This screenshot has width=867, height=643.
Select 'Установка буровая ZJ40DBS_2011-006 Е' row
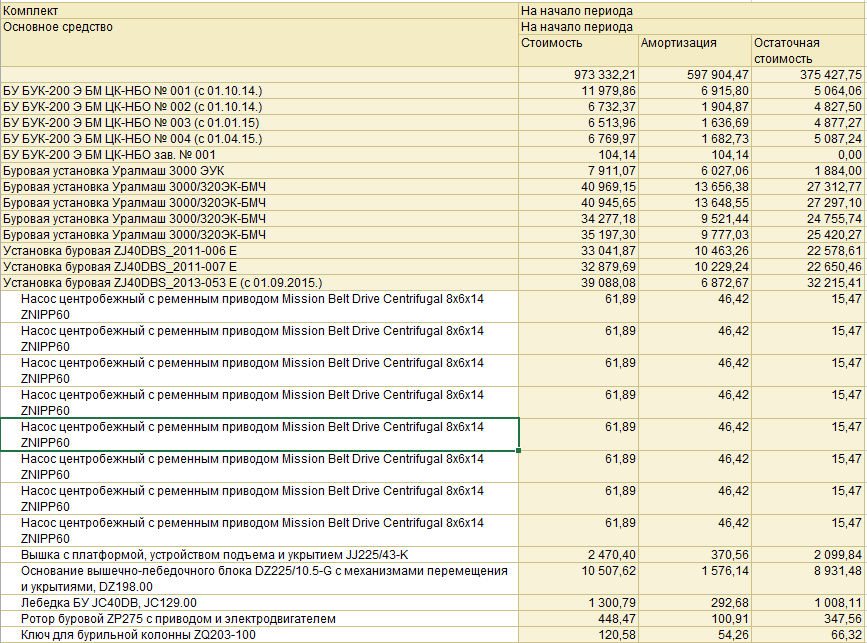259,251
